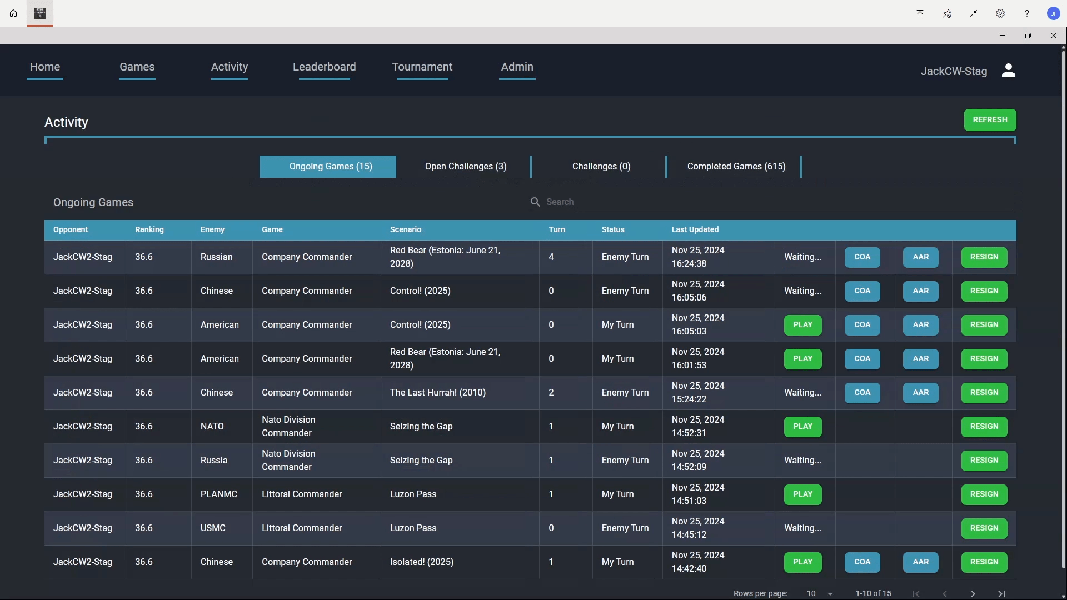Open settings gear in top toolbar
The height and width of the screenshot is (600, 1067).
pos(1000,14)
